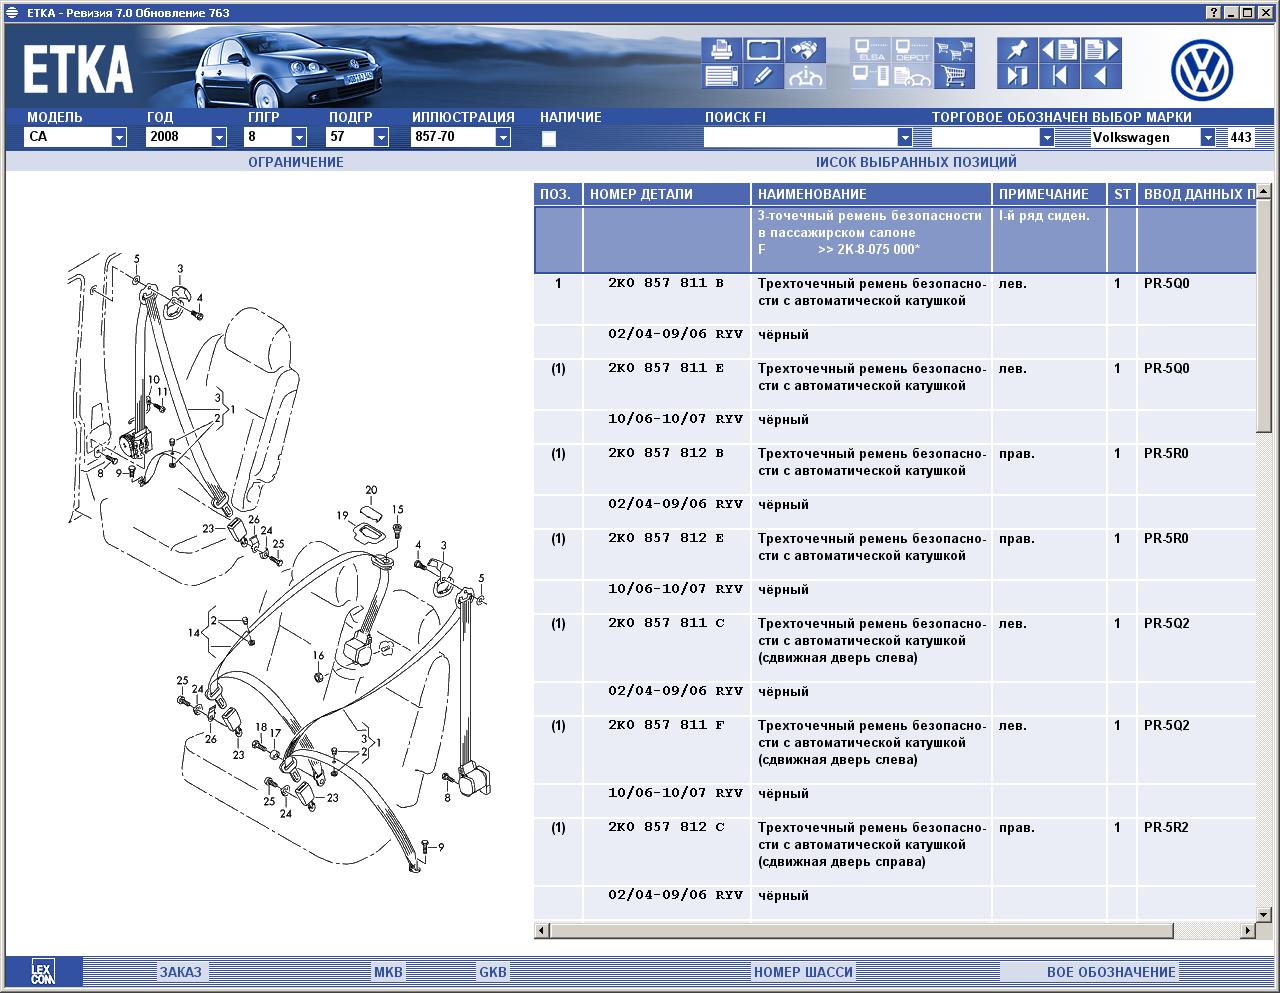The height and width of the screenshot is (993, 1280).
Task: Click the GKB bottom tab
Action: coord(492,971)
